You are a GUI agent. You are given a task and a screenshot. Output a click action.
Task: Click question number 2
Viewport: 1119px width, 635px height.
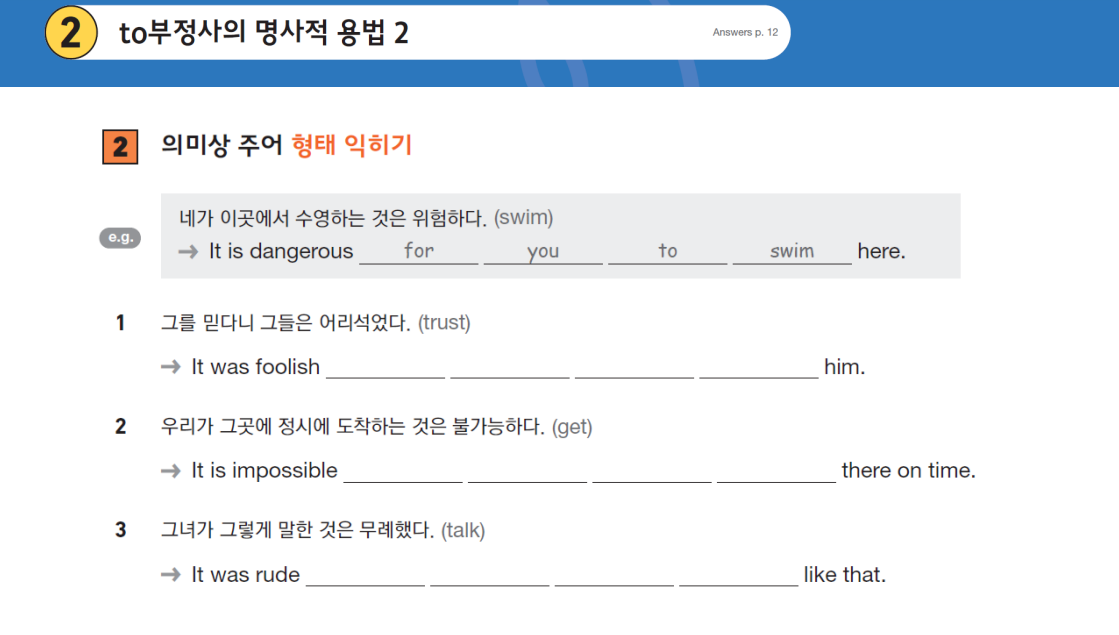click(x=121, y=427)
